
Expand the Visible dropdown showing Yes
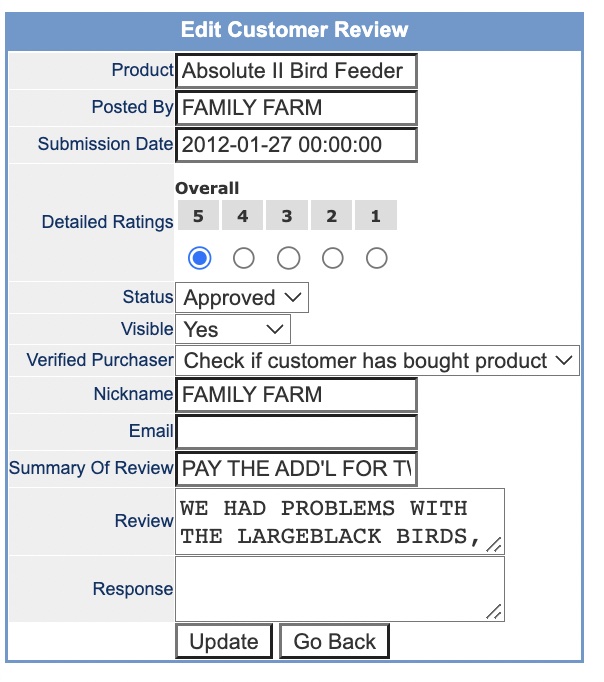tap(233, 329)
